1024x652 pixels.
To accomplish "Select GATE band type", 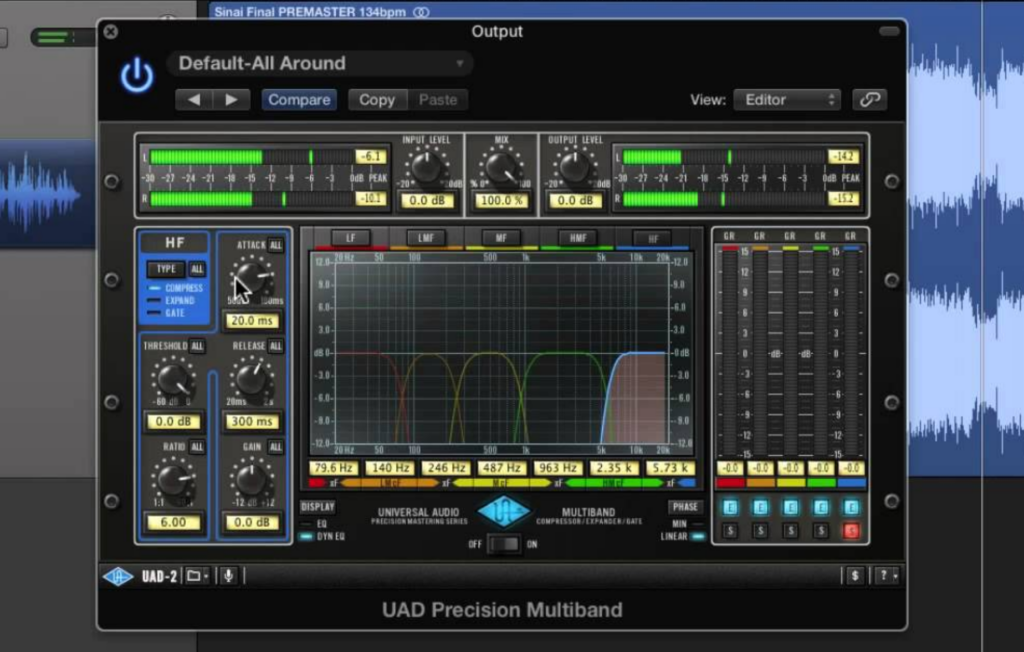I will coord(167,313).
